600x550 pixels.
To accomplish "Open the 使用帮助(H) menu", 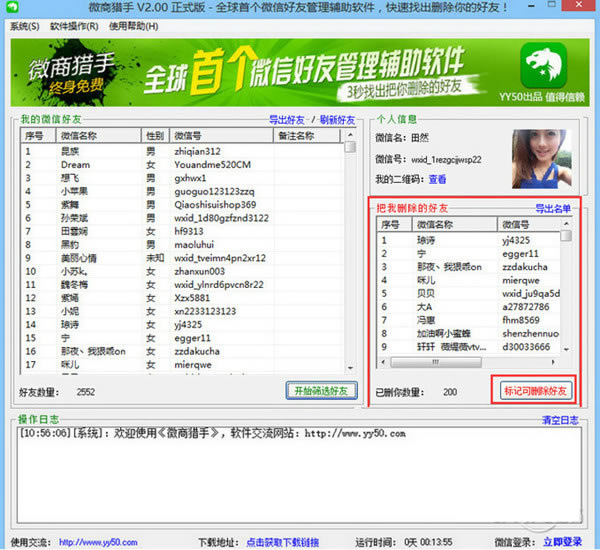I will [x=134, y=26].
